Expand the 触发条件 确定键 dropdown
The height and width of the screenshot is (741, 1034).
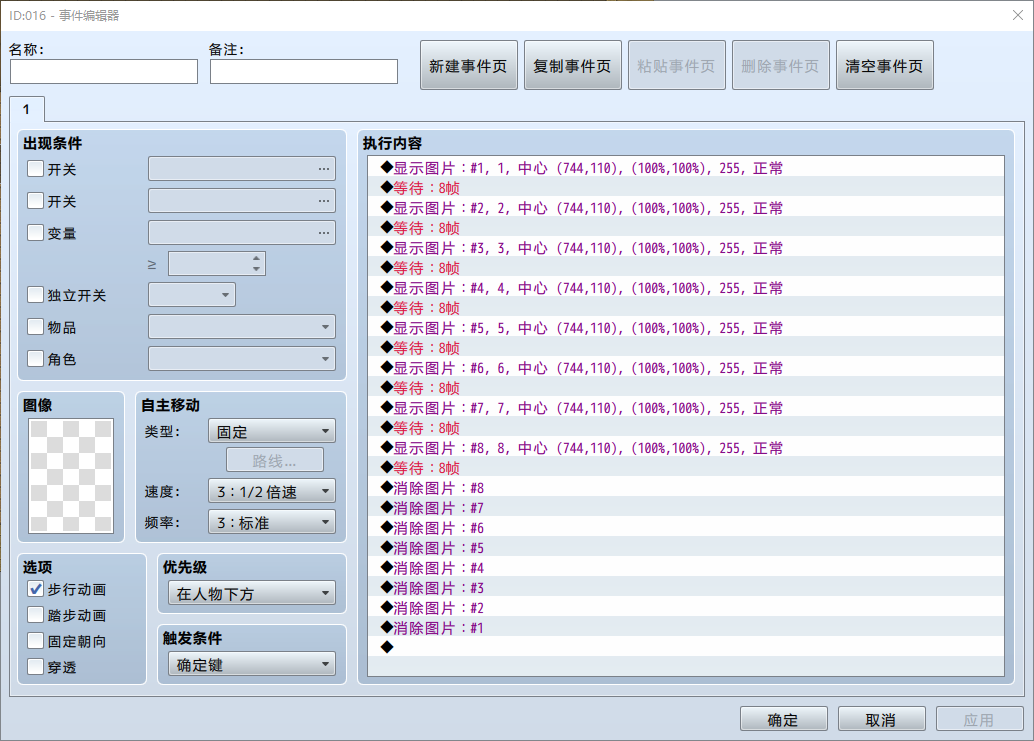tap(252, 665)
